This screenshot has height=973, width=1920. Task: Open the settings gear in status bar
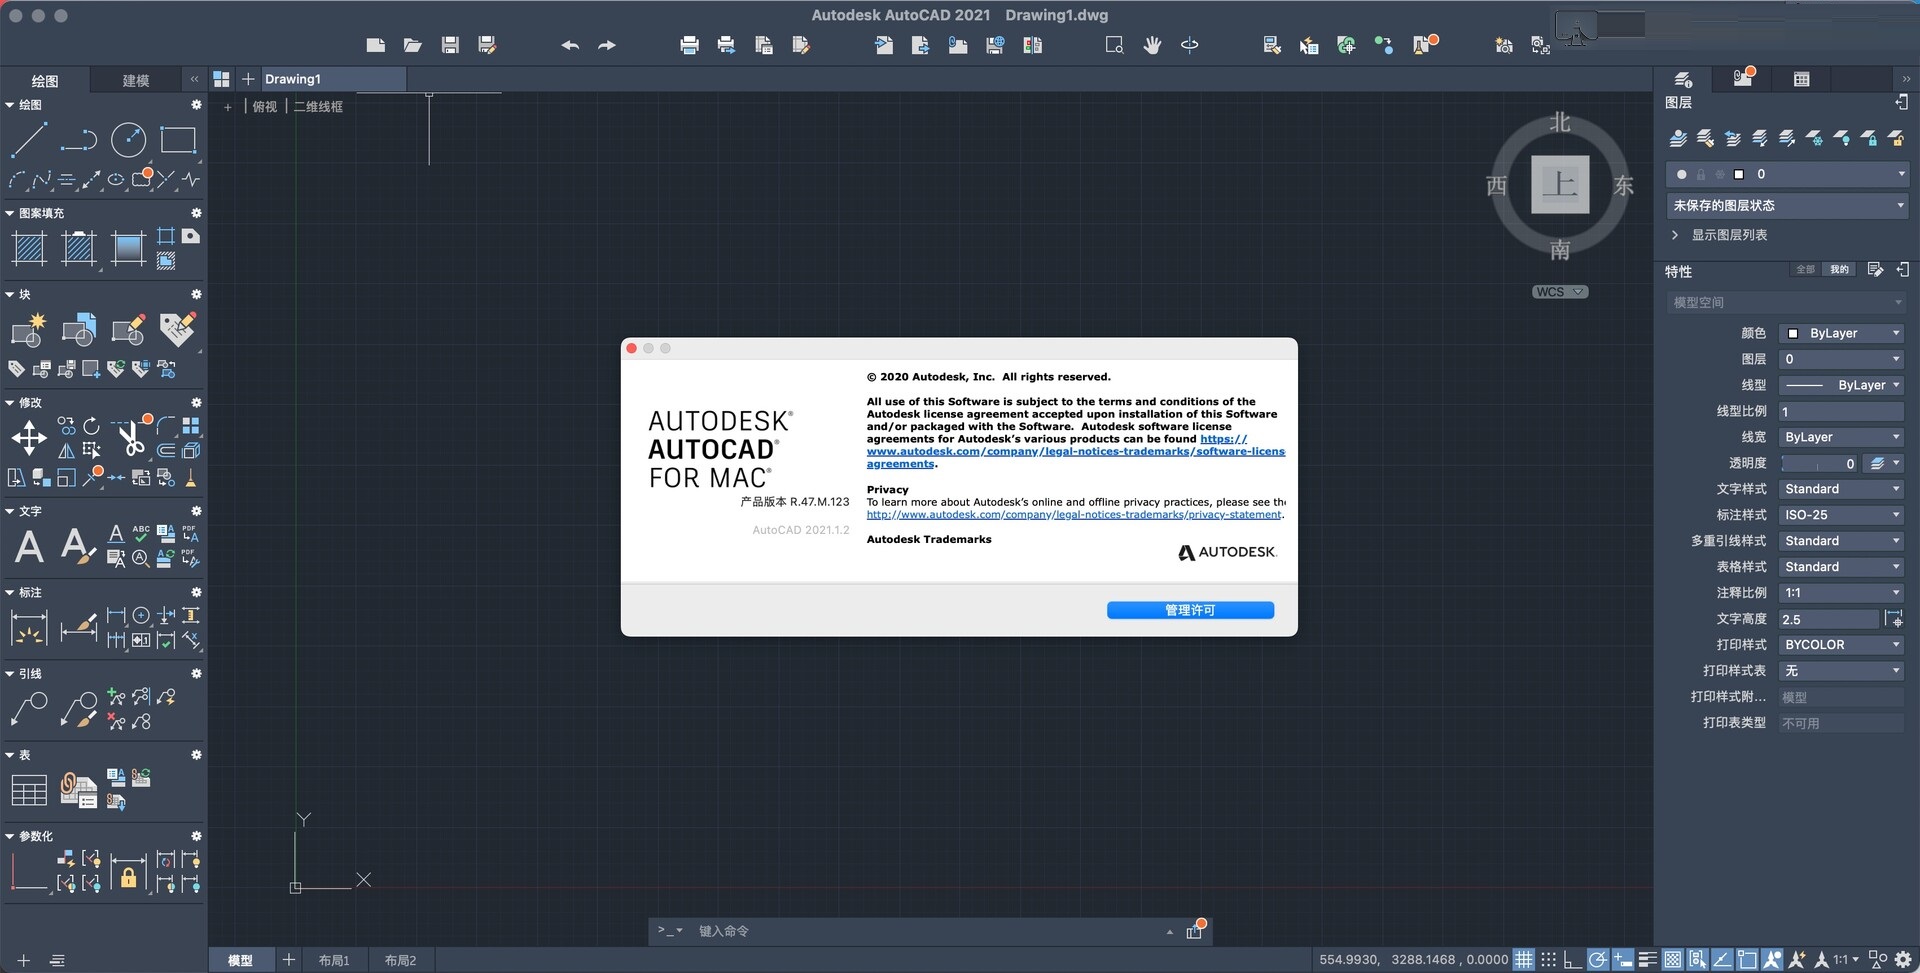tap(1903, 960)
